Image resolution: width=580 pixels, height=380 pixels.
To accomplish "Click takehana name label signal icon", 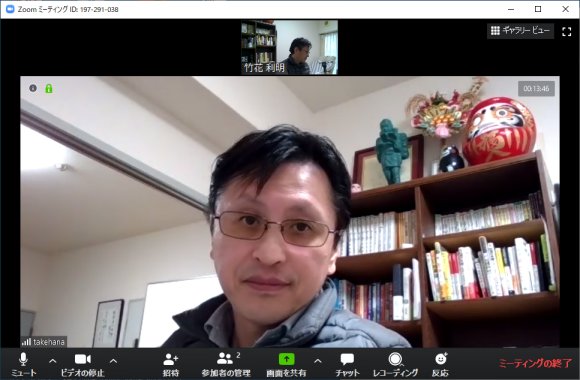I will coord(26,342).
